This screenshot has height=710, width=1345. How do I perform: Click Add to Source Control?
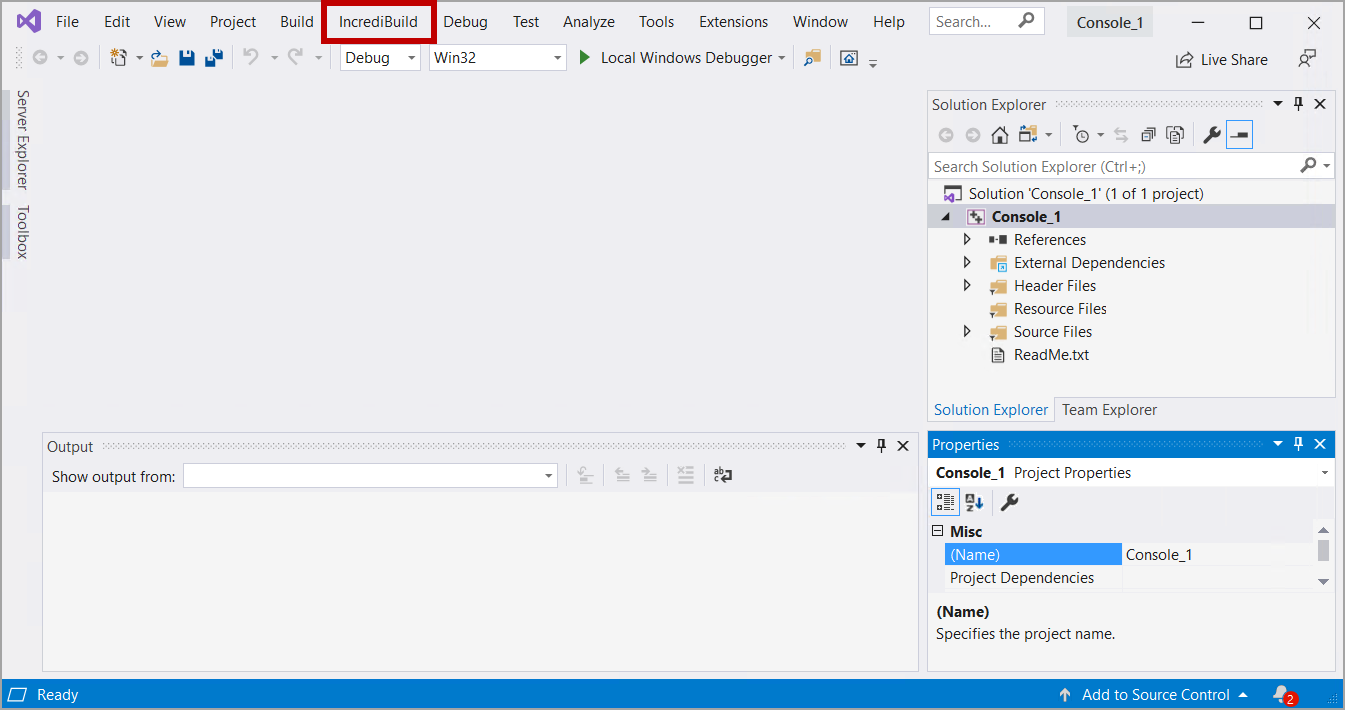[1155, 694]
